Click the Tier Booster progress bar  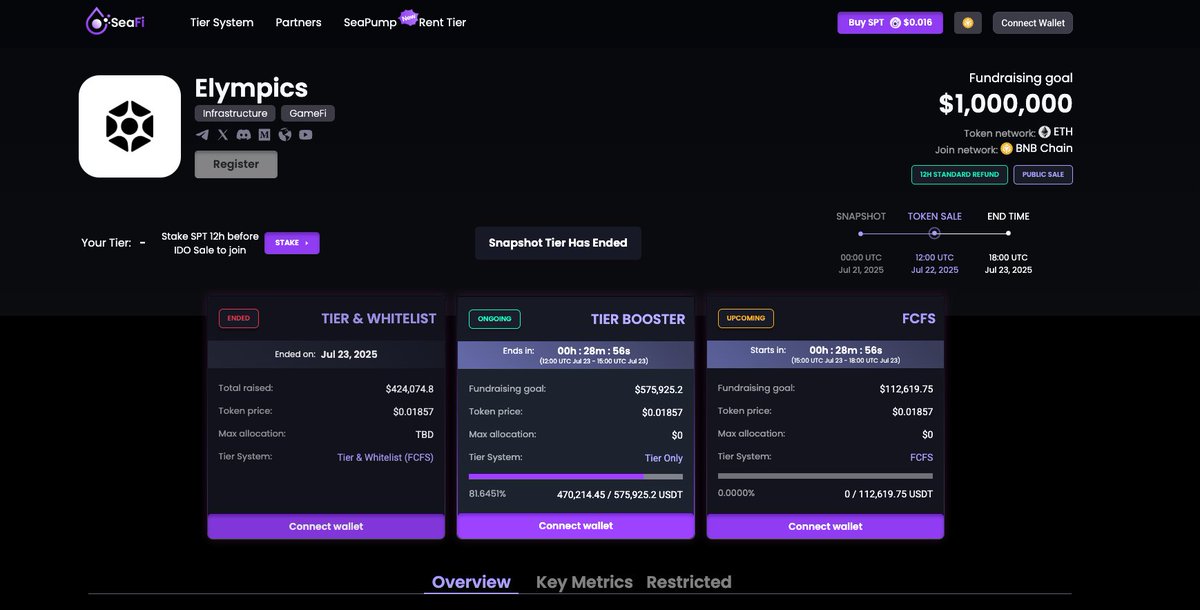coord(576,477)
